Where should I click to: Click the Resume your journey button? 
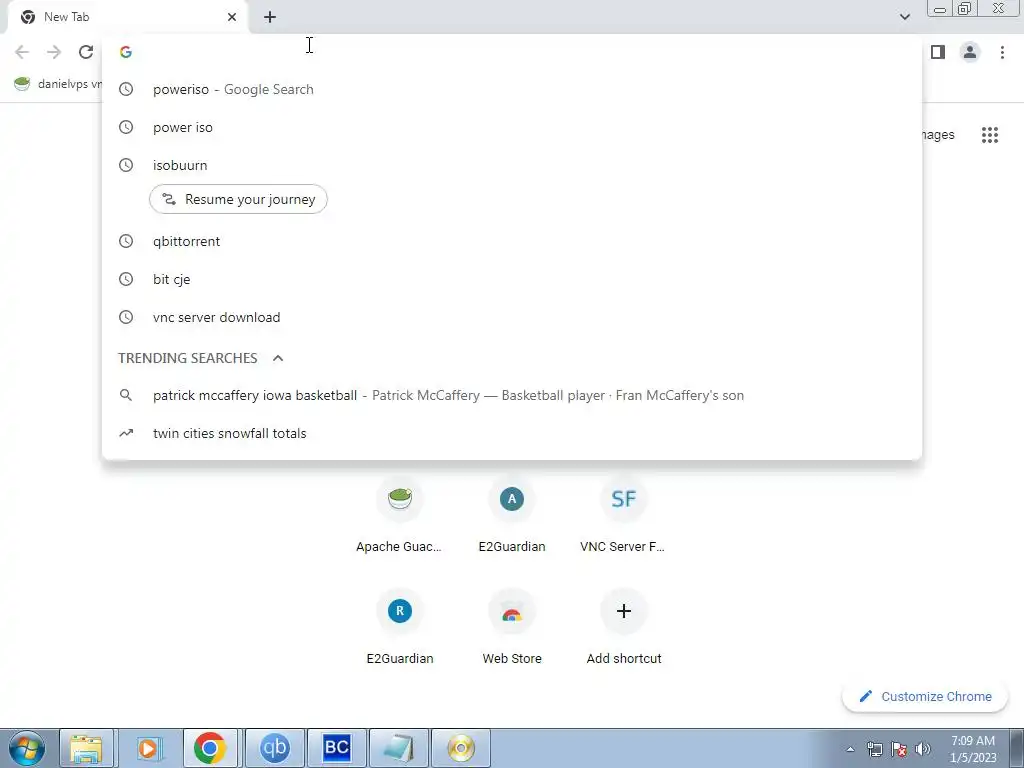pyautogui.click(x=238, y=199)
